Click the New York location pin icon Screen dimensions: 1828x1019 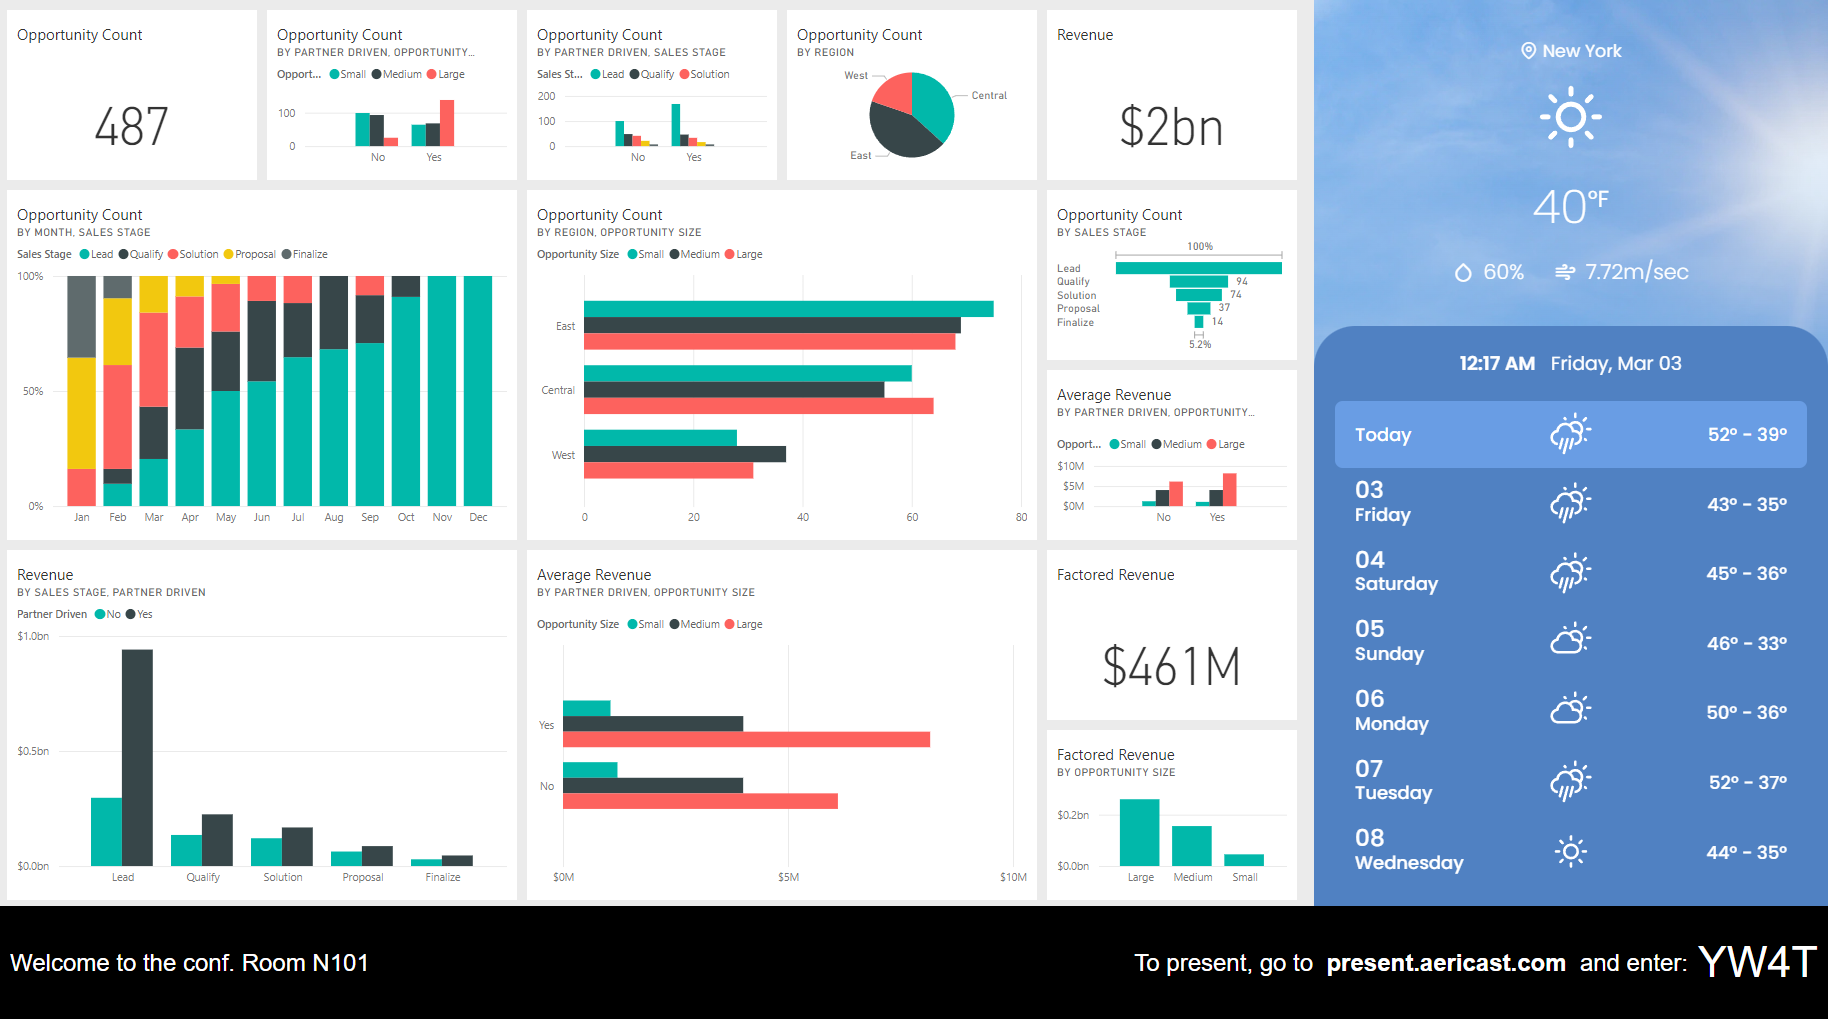click(x=1528, y=51)
